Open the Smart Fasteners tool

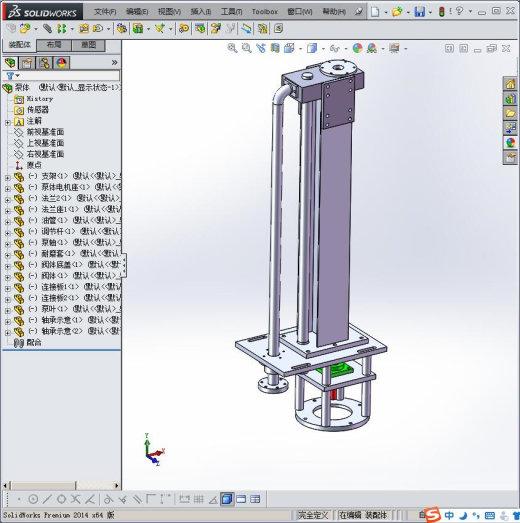(83, 29)
